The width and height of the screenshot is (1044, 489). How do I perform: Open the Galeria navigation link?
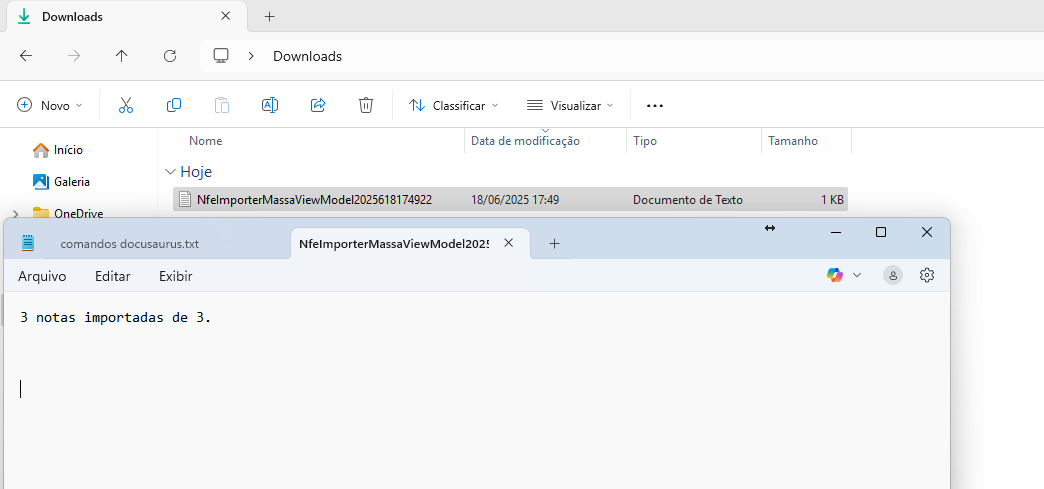[71, 182]
